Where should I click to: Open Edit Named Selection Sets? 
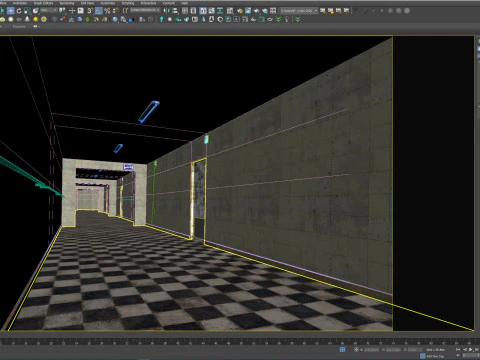125,11
